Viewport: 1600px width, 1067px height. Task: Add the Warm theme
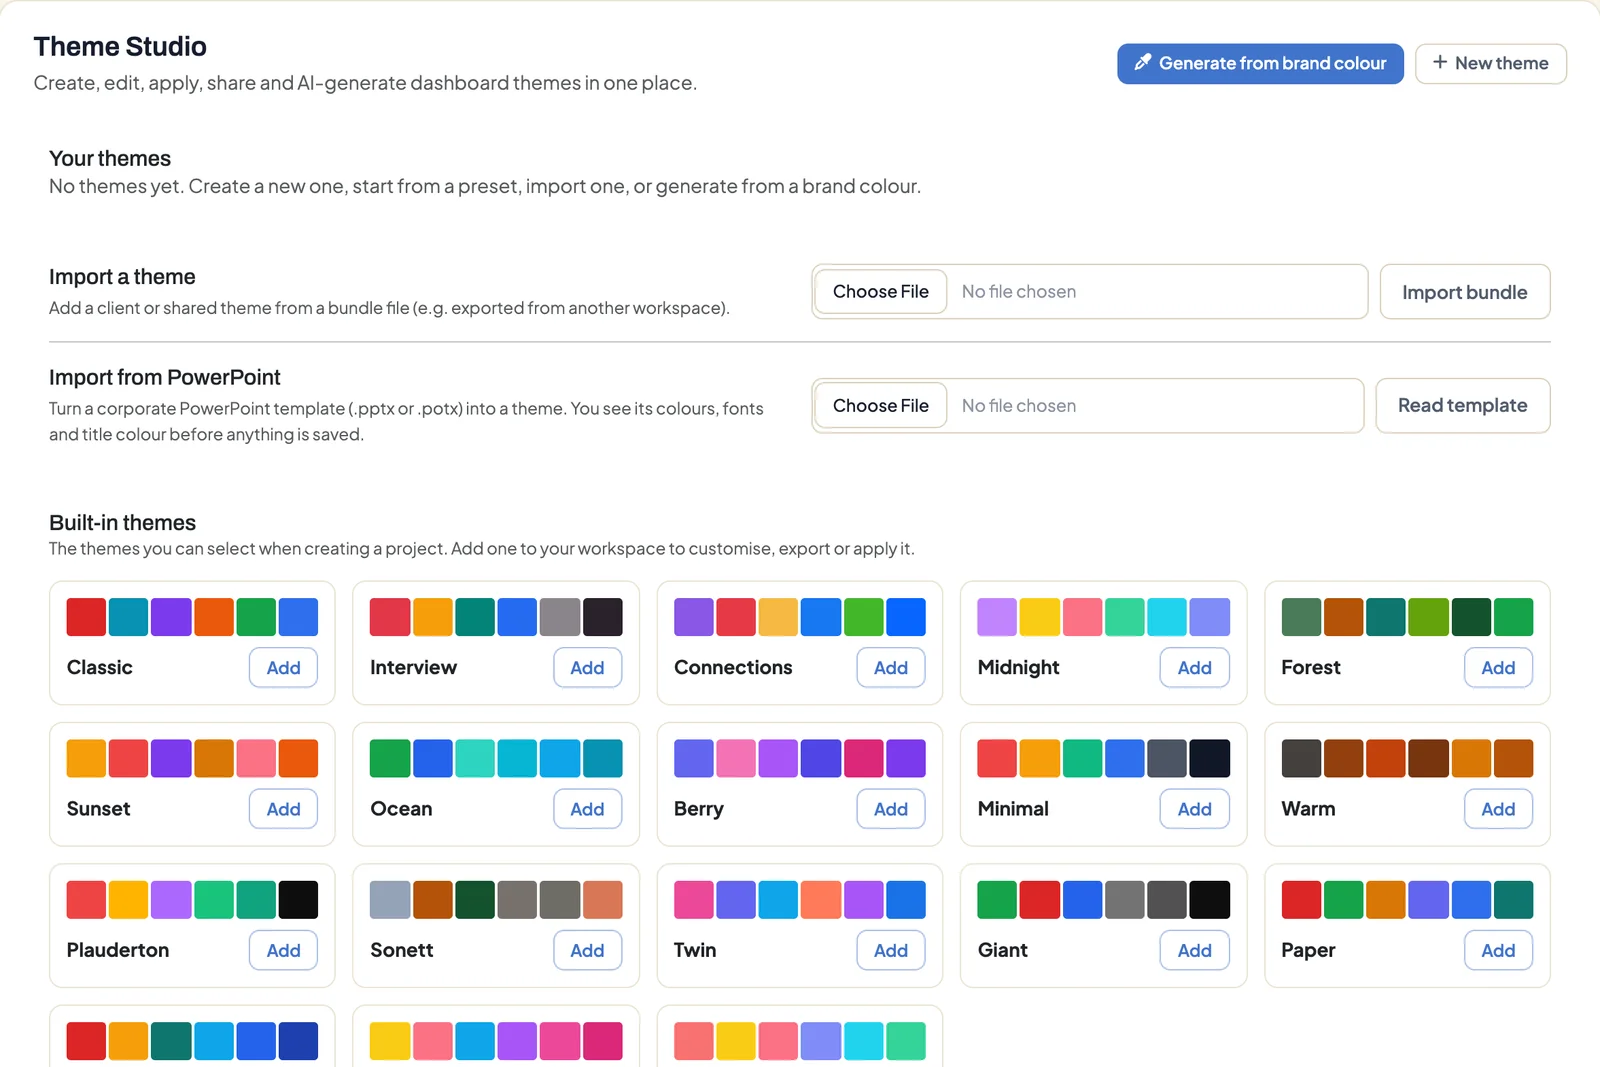pyautogui.click(x=1498, y=808)
